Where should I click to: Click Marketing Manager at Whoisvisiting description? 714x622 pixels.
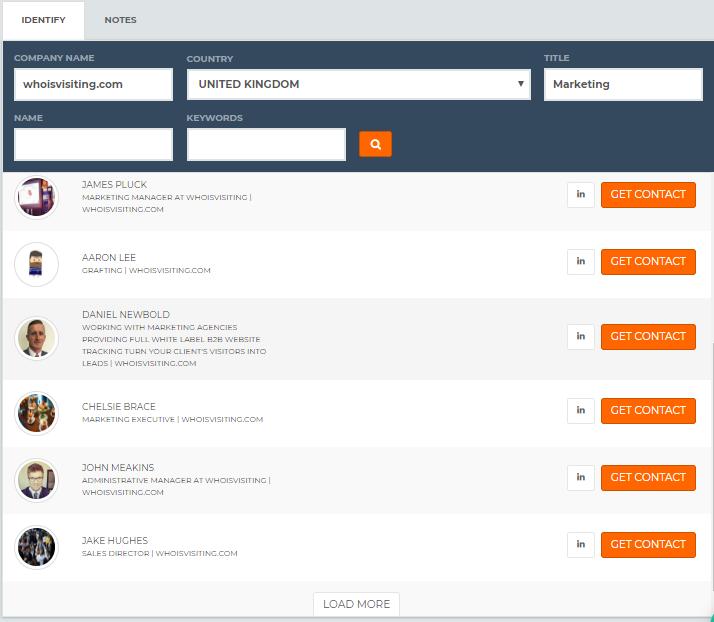[x=167, y=203]
